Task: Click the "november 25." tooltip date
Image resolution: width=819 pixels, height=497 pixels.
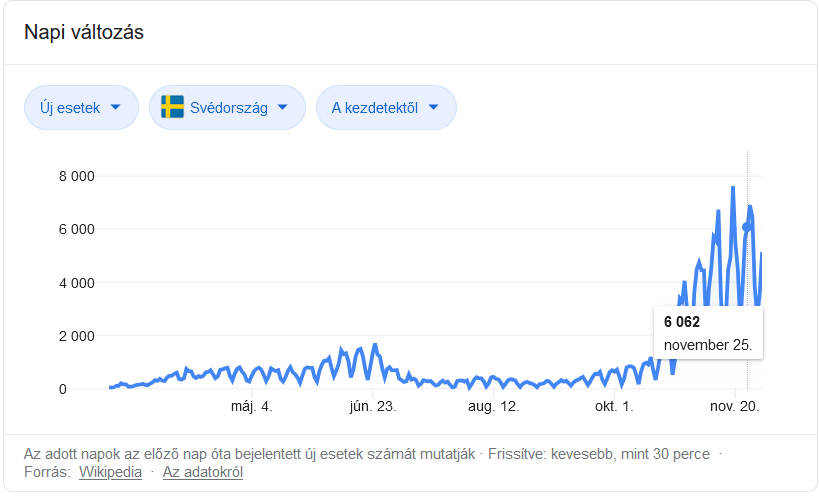Action: point(707,345)
